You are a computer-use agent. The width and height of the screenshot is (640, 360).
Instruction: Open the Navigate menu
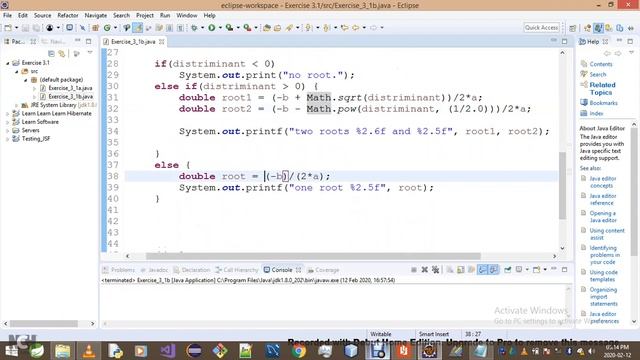click(96, 16)
